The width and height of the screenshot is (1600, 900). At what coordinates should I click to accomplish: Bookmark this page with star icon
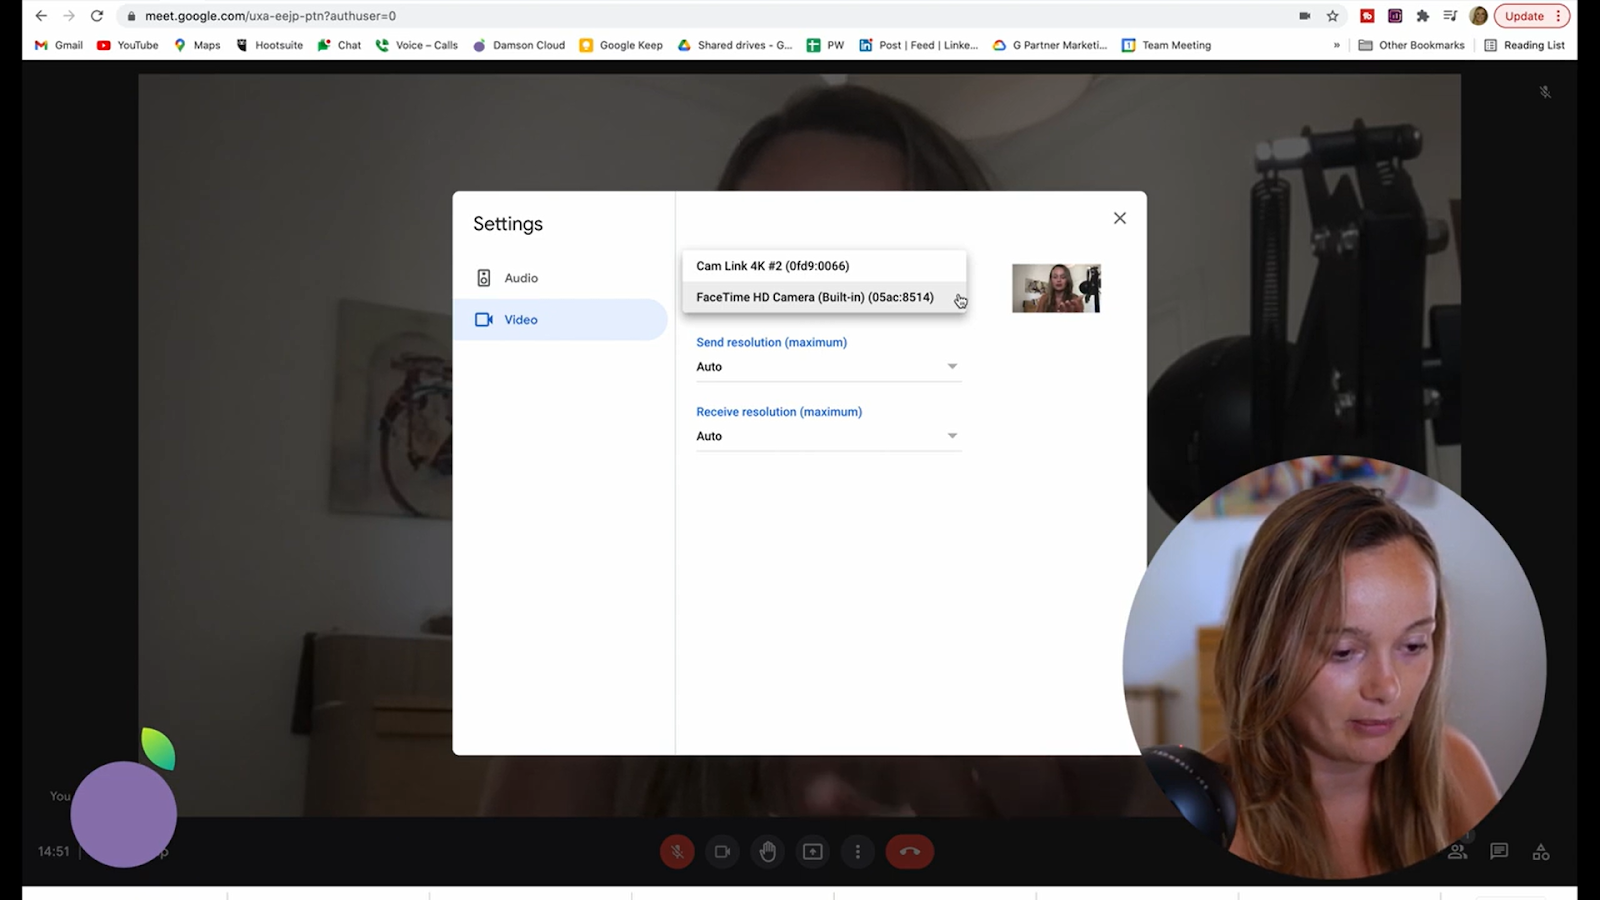pyautogui.click(x=1333, y=16)
